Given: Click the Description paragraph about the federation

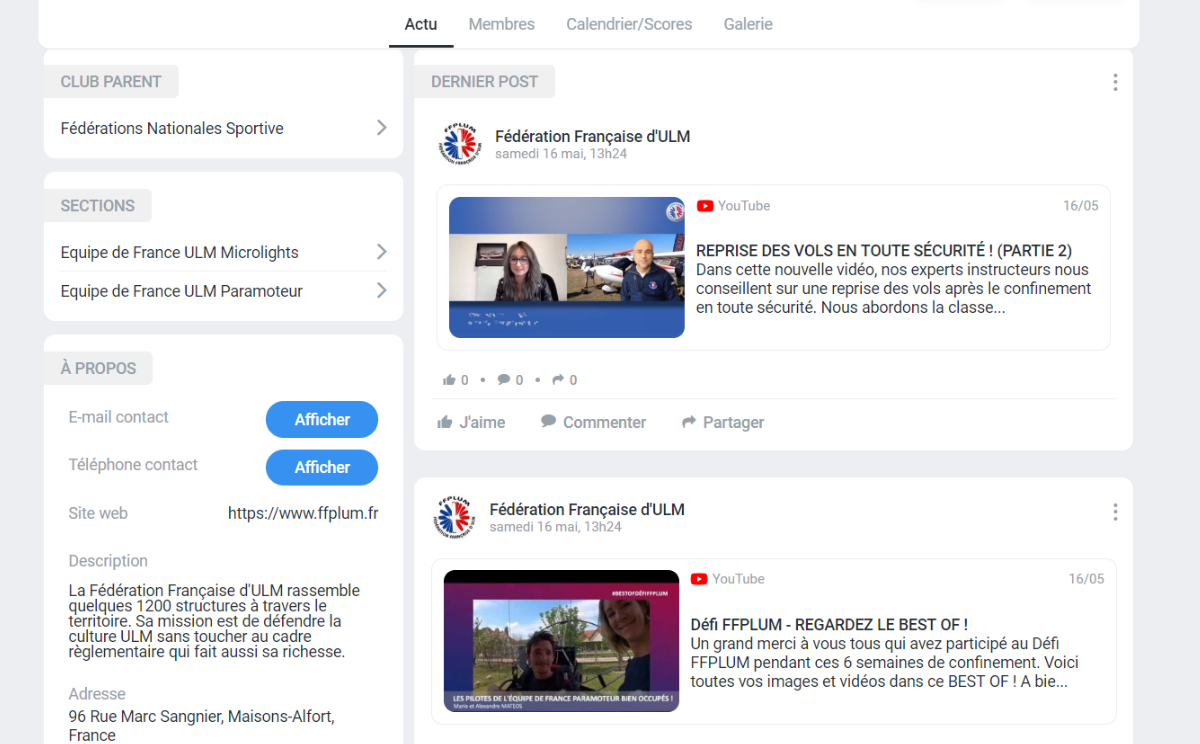Looking at the screenshot, I should (x=214, y=621).
